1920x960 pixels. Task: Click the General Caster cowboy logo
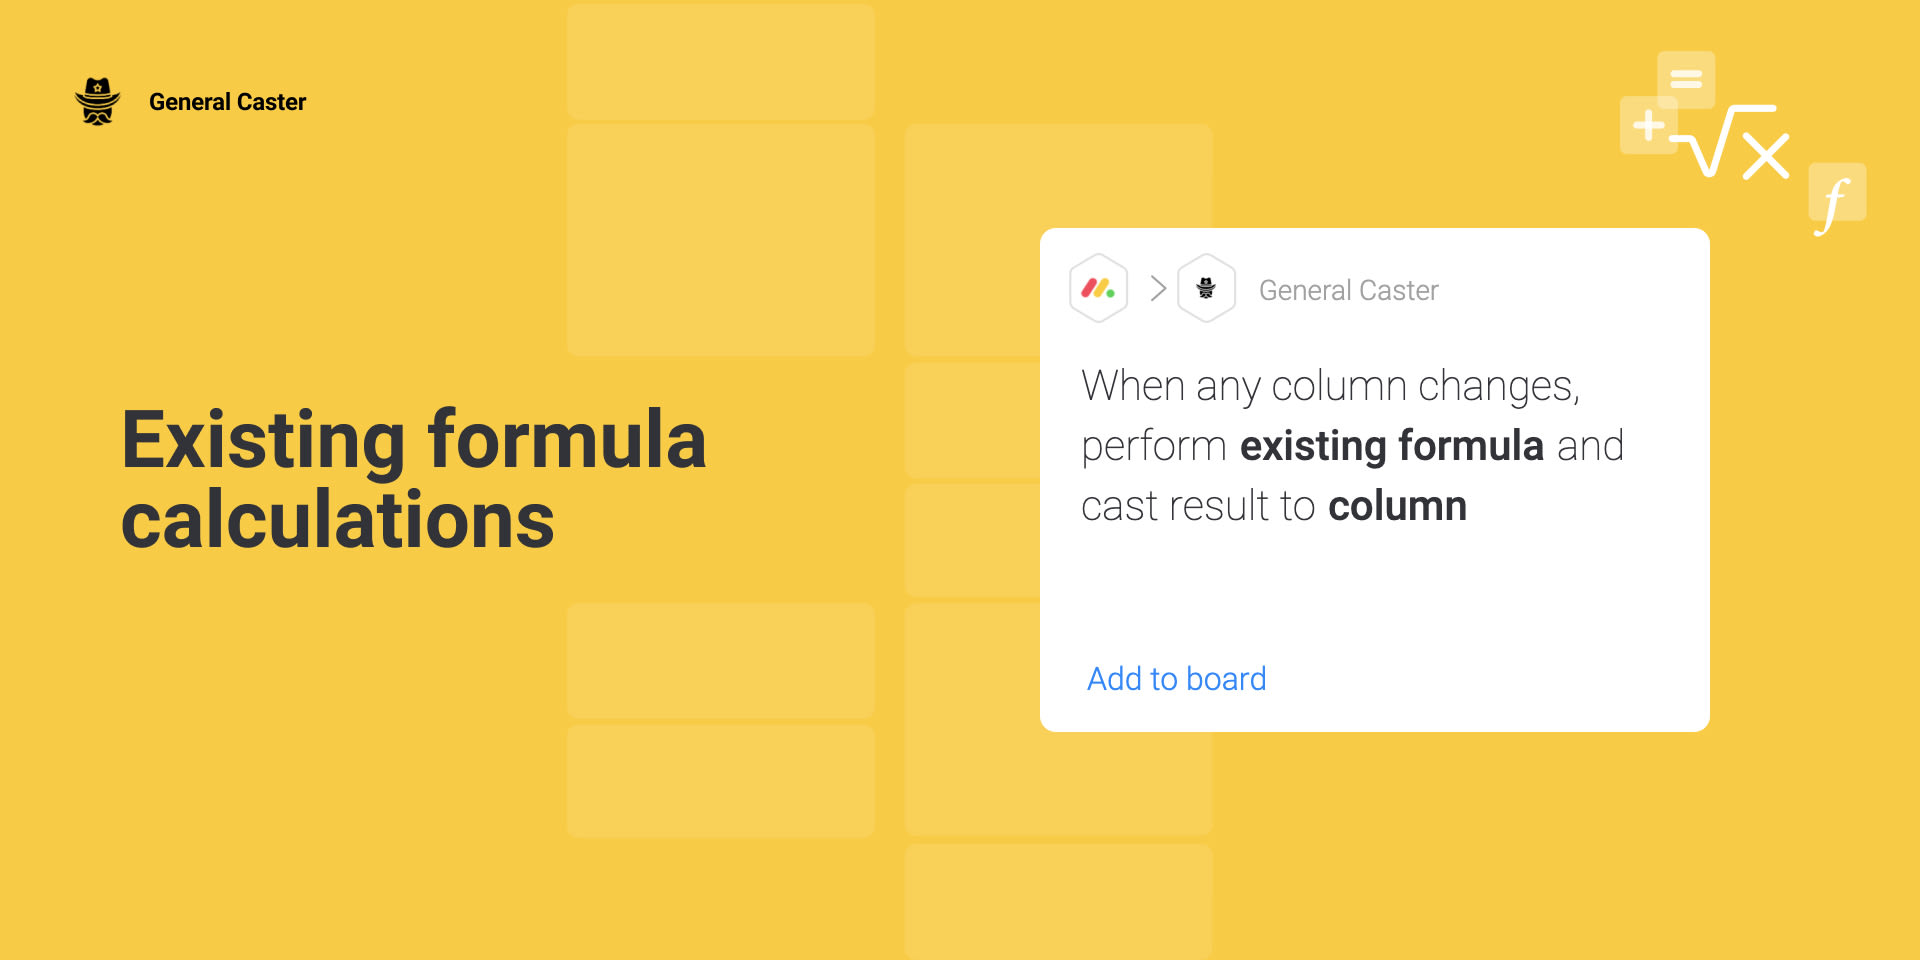98,102
